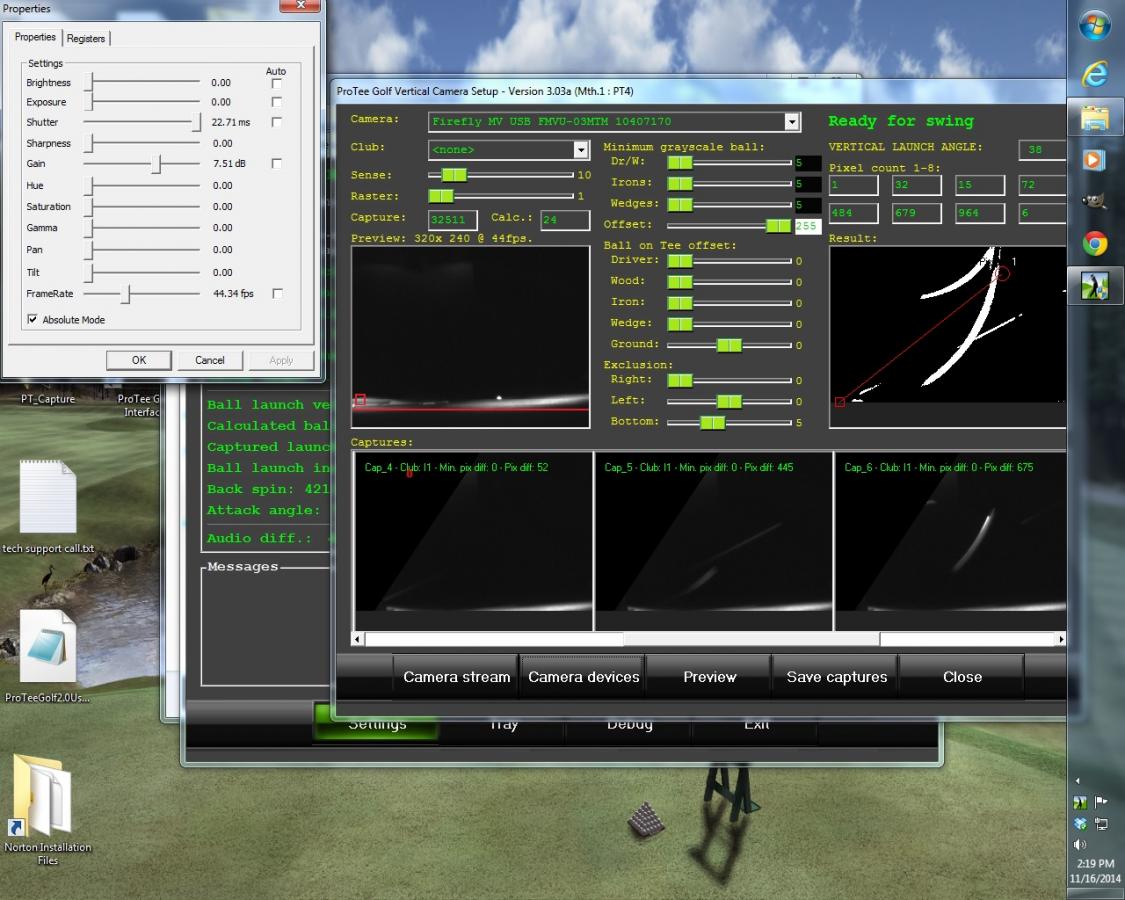Click the camera preview image
The height and width of the screenshot is (900, 1125).
(471, 337)
